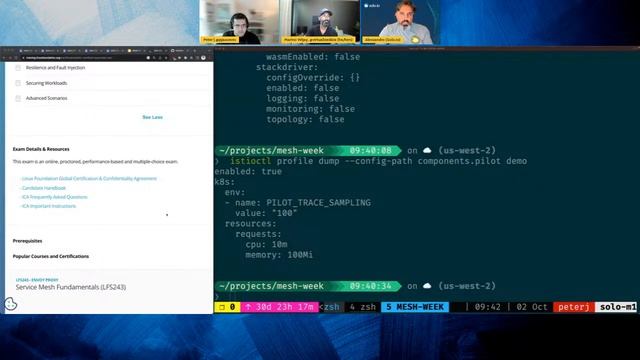Click the ~/projects/mesh-week path at 09:40:08 prompt
Screen dimensions: 640x360
coord(271,151)
